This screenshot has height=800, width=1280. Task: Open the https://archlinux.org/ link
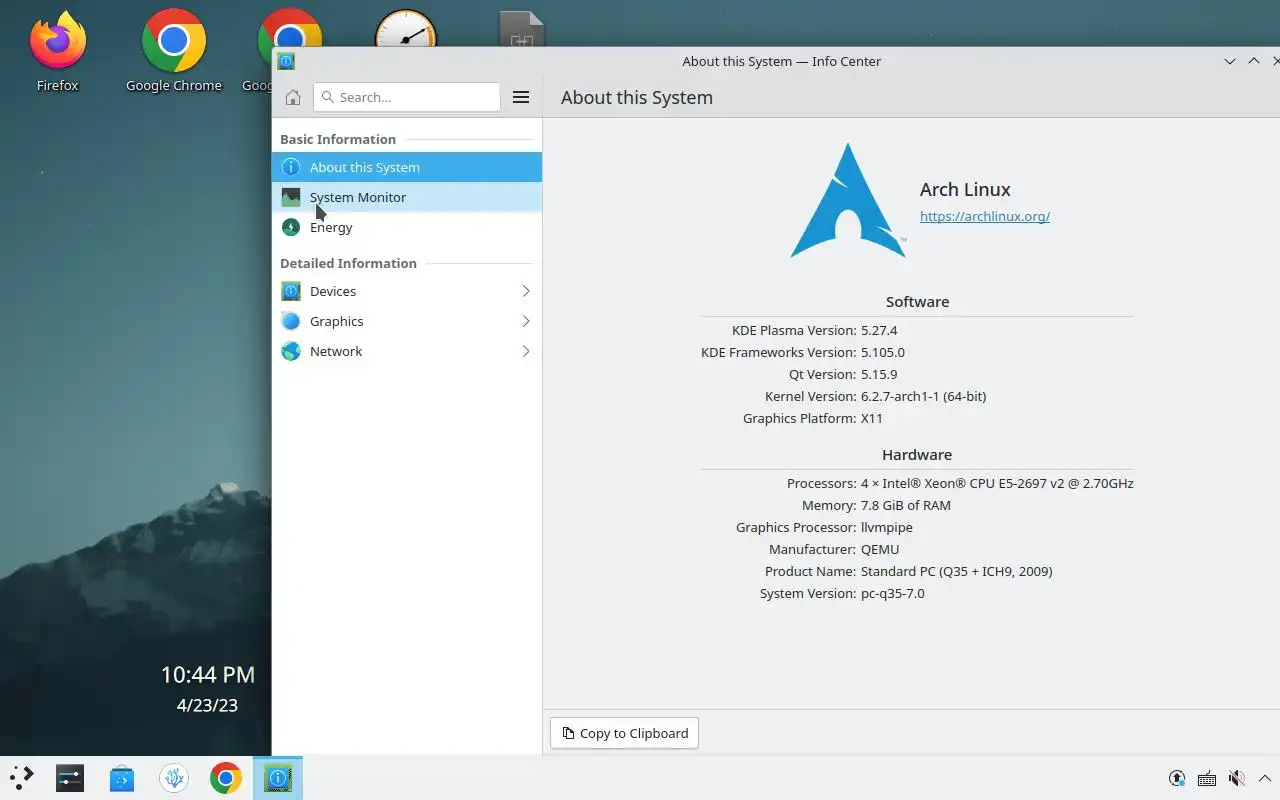[x=985, y=216]
